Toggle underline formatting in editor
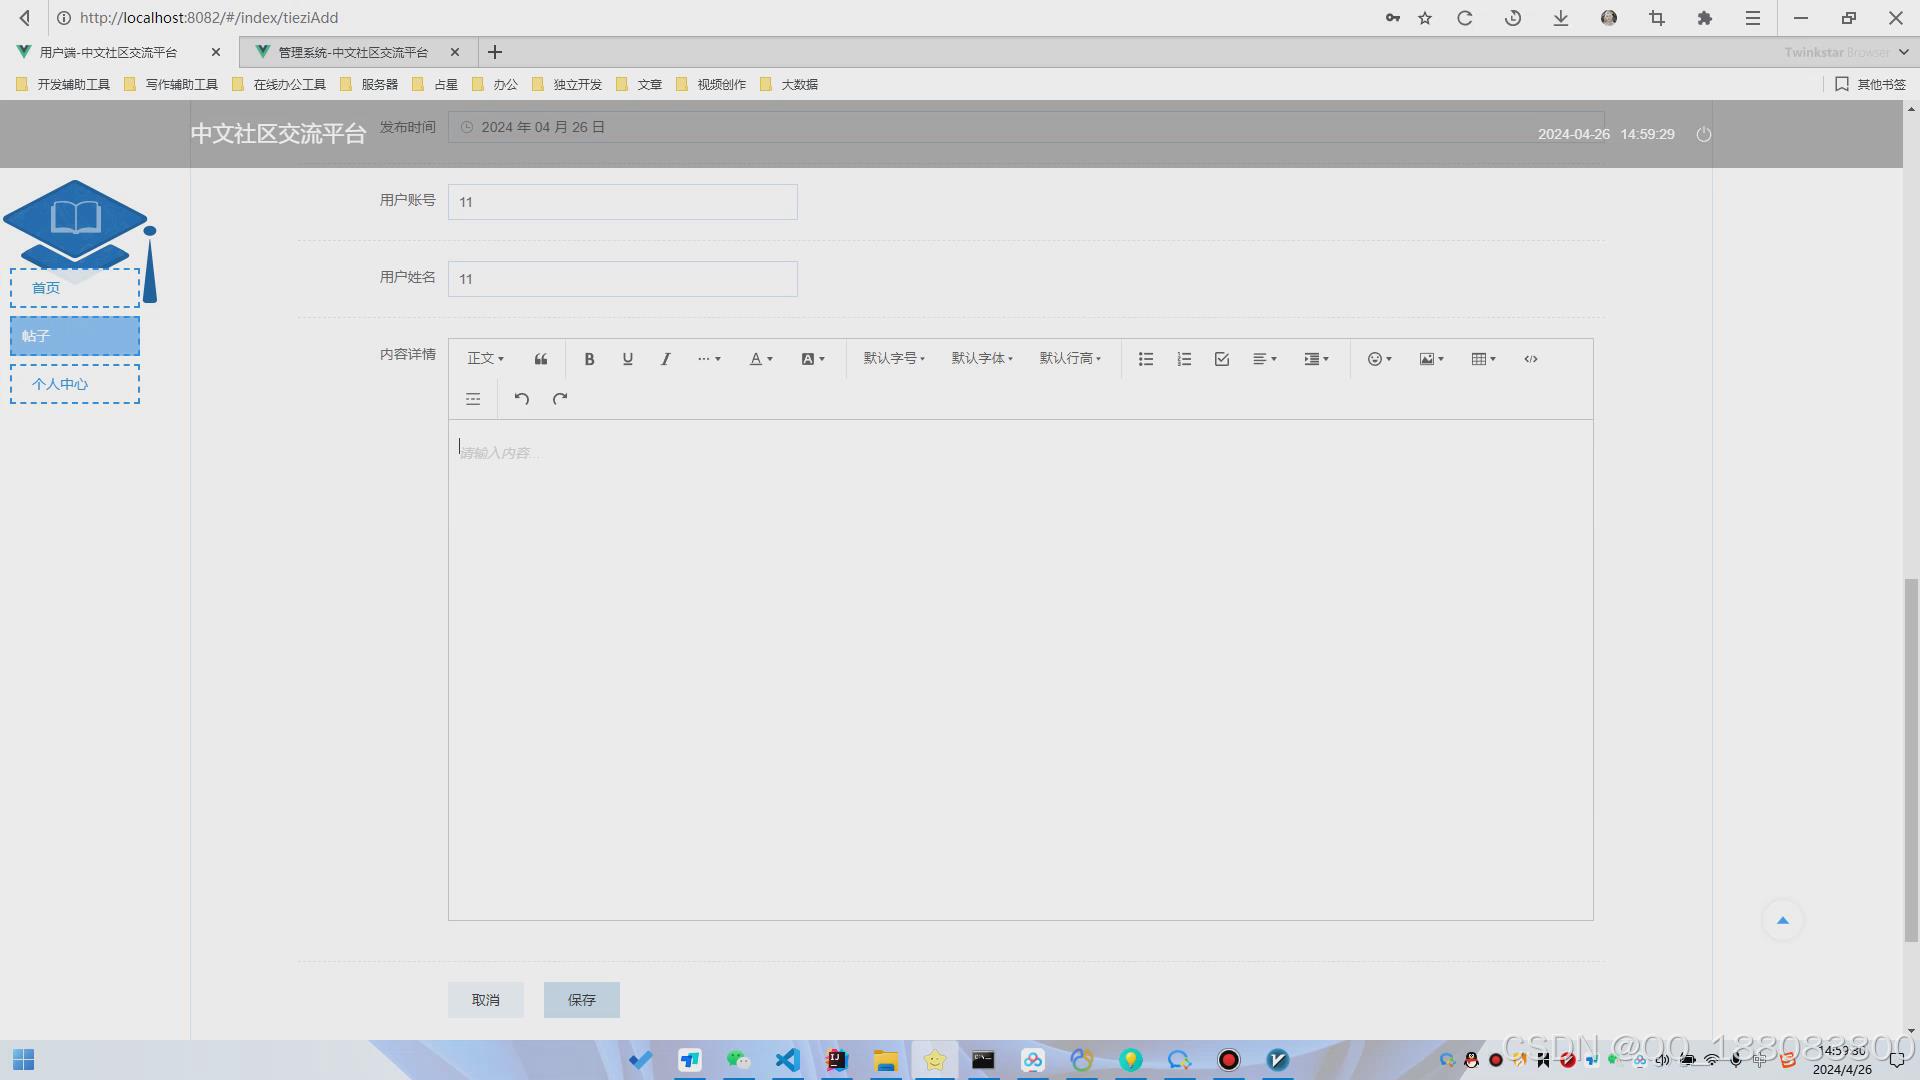The height and width of the screenshot is (1080, 1920). (x=627, y=359)
